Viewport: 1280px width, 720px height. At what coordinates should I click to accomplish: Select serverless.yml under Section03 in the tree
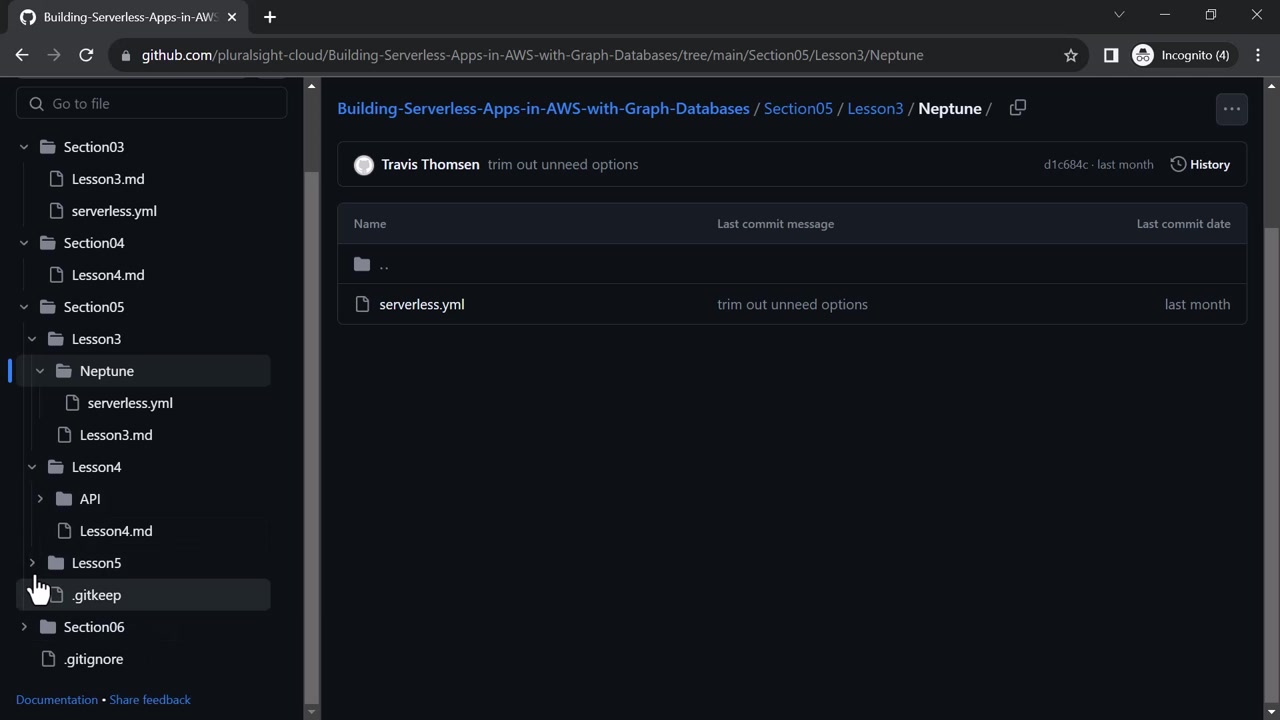(114, 211)
